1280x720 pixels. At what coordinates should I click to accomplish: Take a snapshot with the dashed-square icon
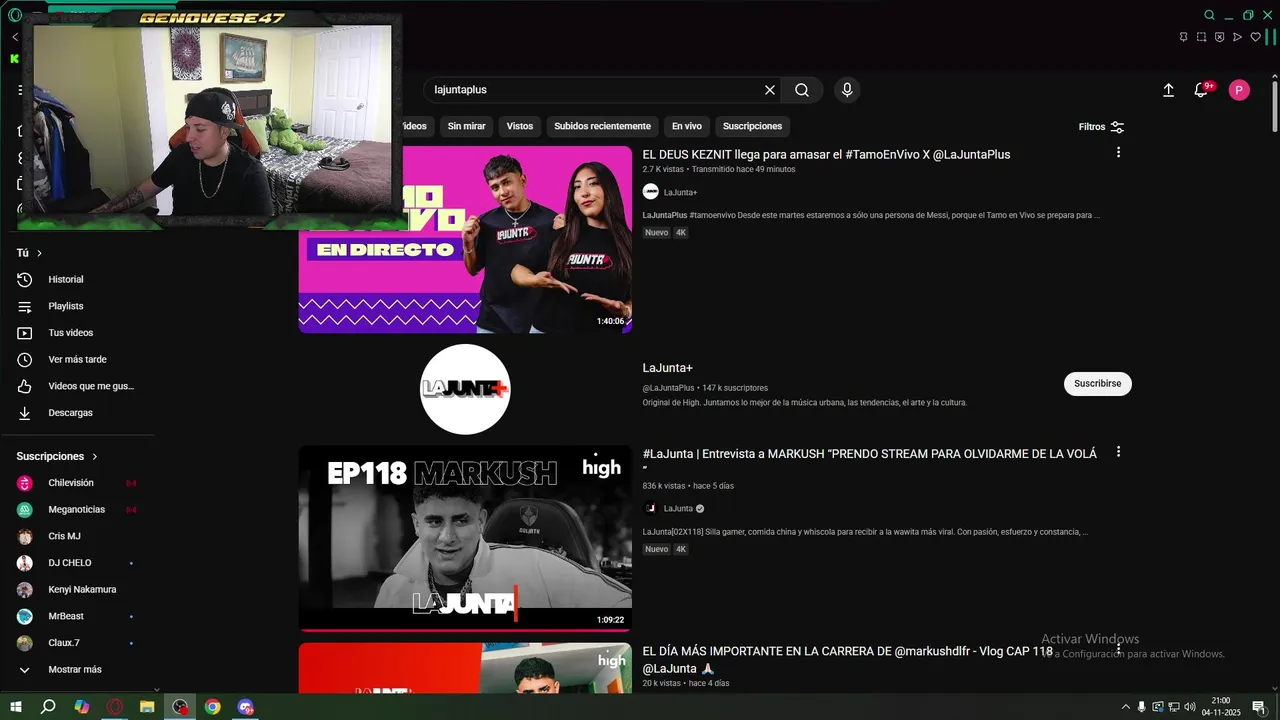tap(1201, 37)
